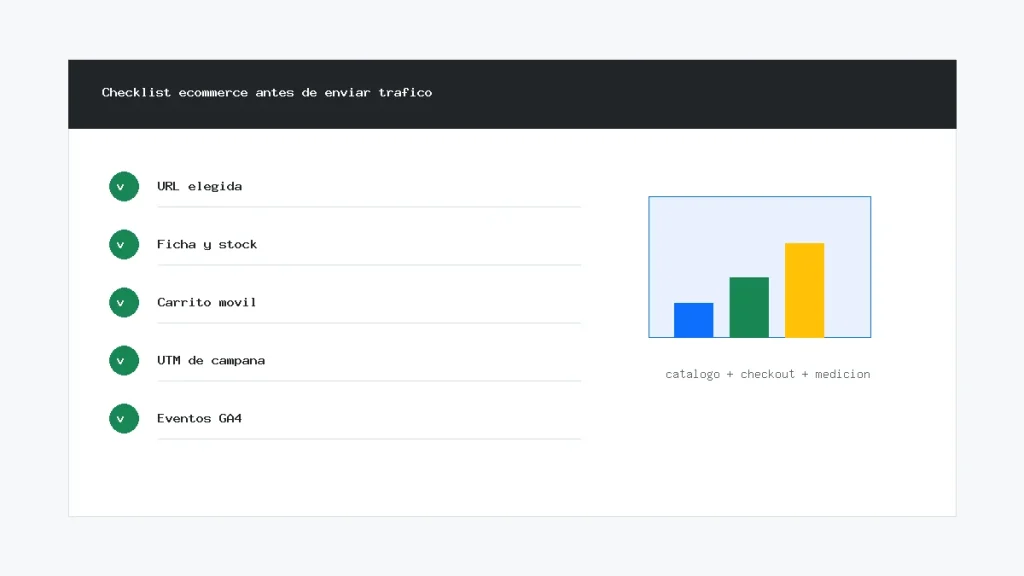Click the 'Checklist ecommerce antes de enviar trafico' title
This screenshot has height=576, width=1024.
pyautogui.click(x=266, y=93)
